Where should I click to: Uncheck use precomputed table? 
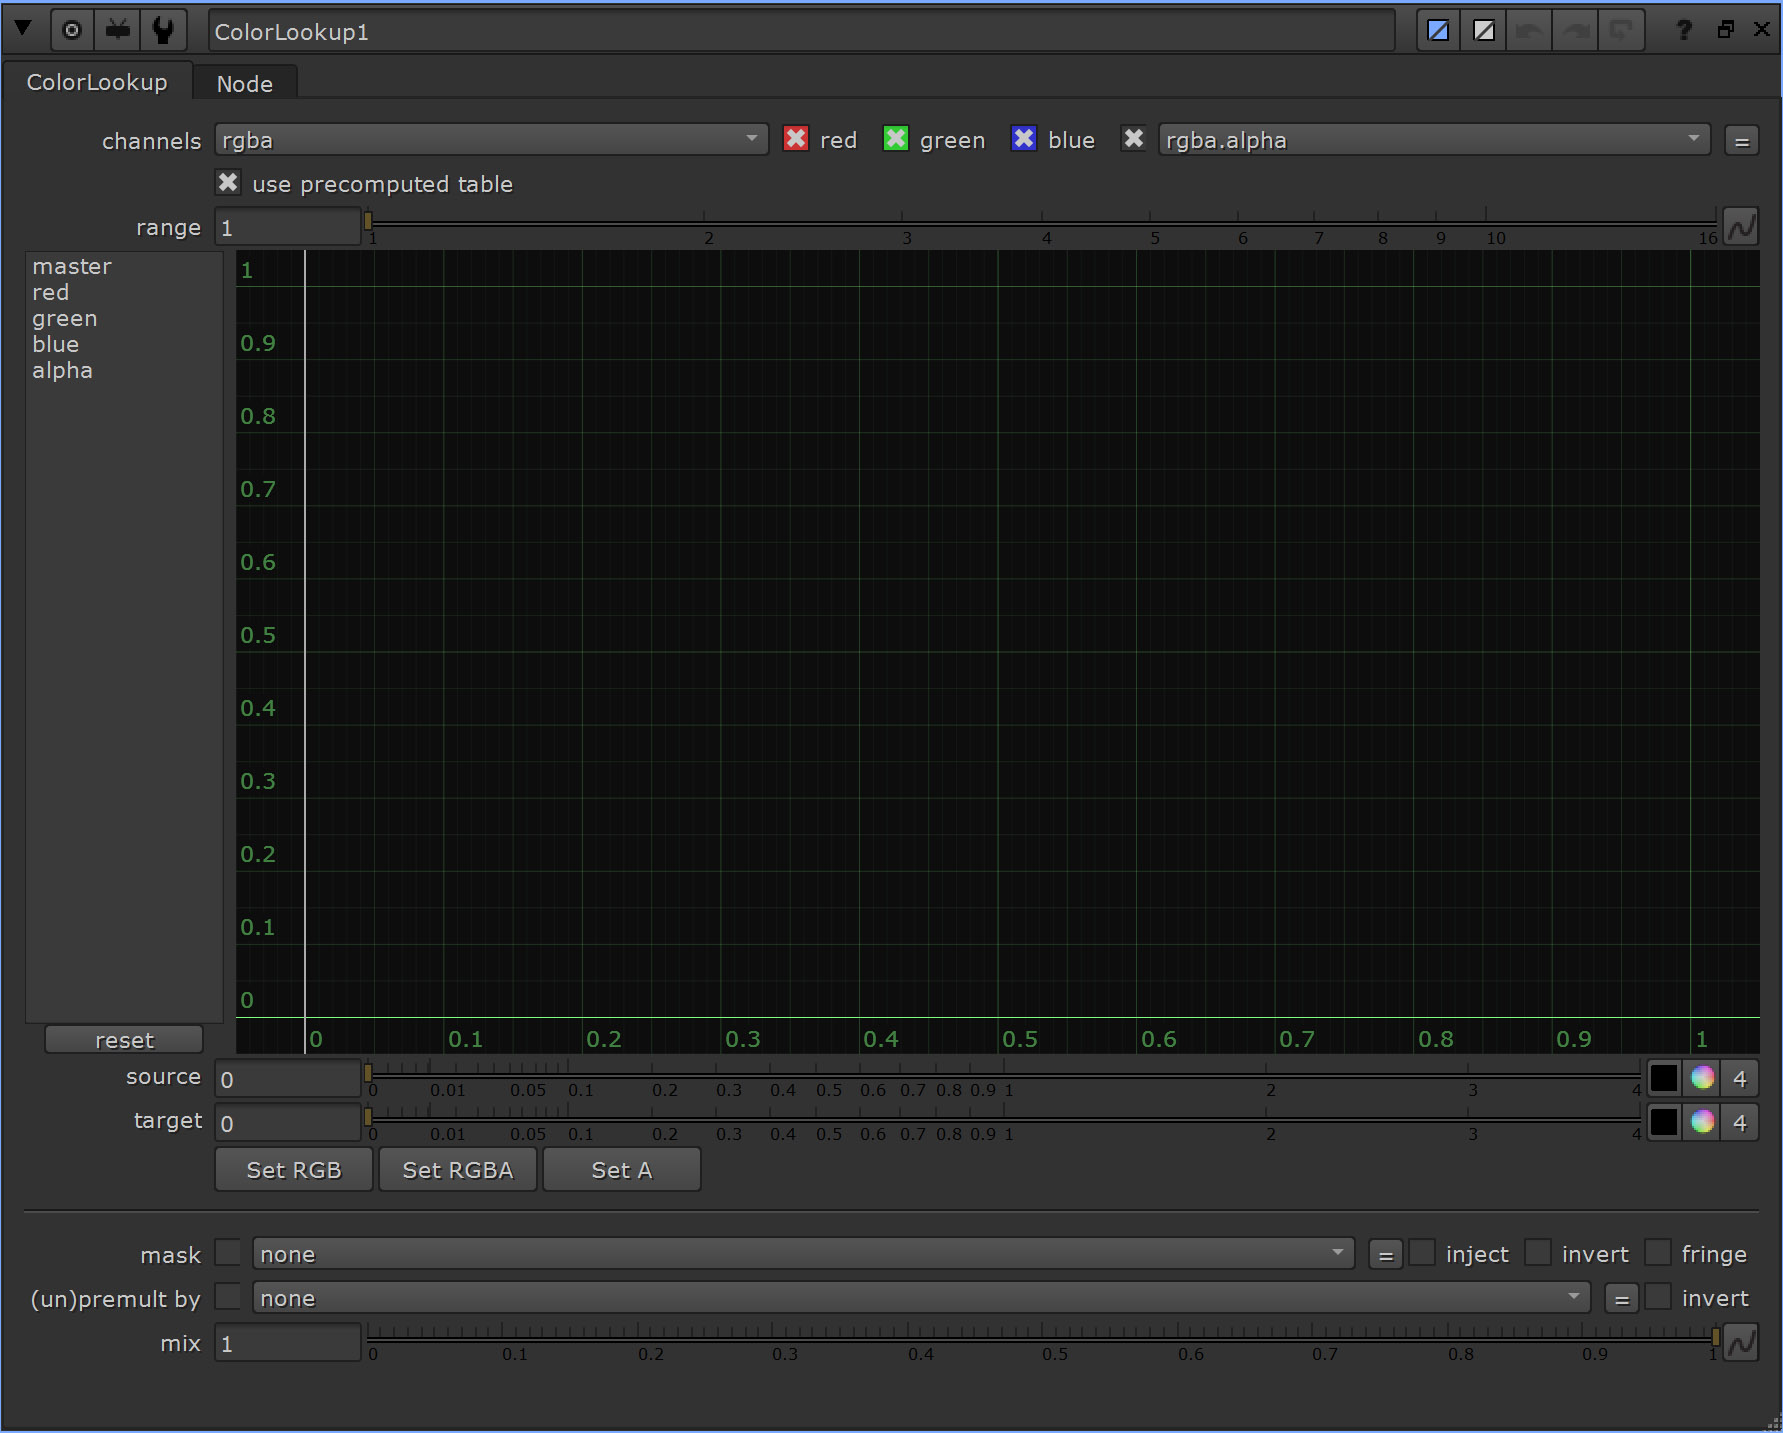tap(228, 182)
